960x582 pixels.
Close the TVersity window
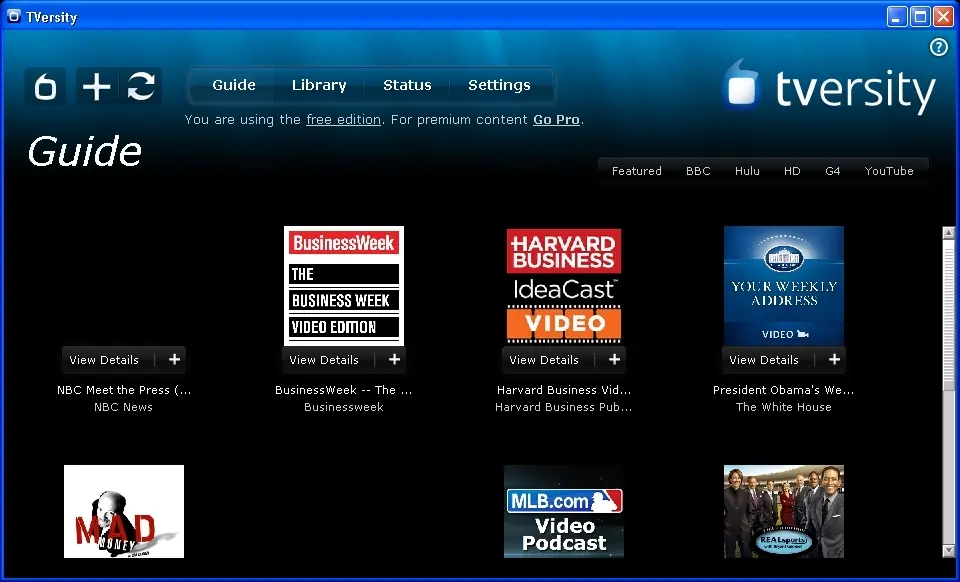(943, 17)
